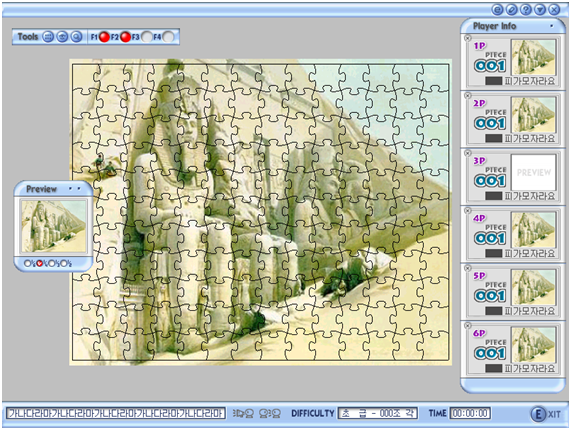
Task: Click the middle face icon in Tools
Action: 62,37
